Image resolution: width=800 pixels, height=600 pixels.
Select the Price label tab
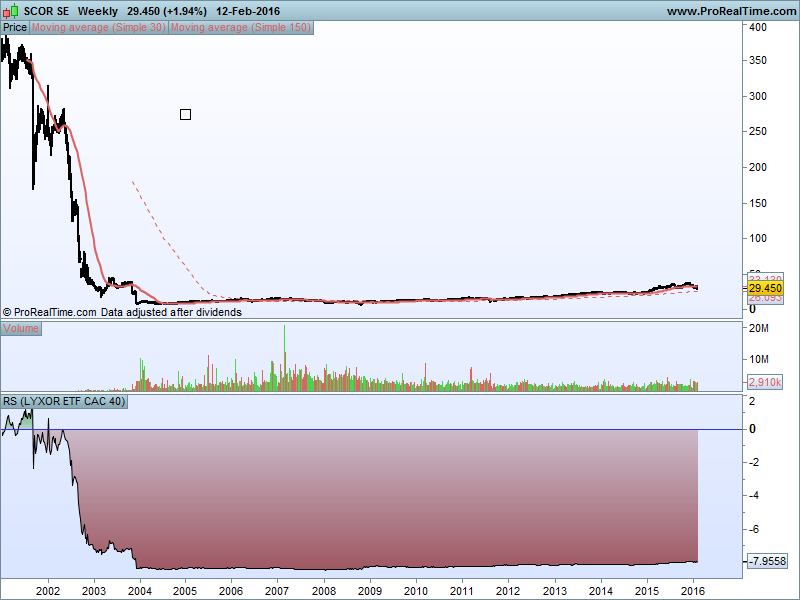pos(15,28)
